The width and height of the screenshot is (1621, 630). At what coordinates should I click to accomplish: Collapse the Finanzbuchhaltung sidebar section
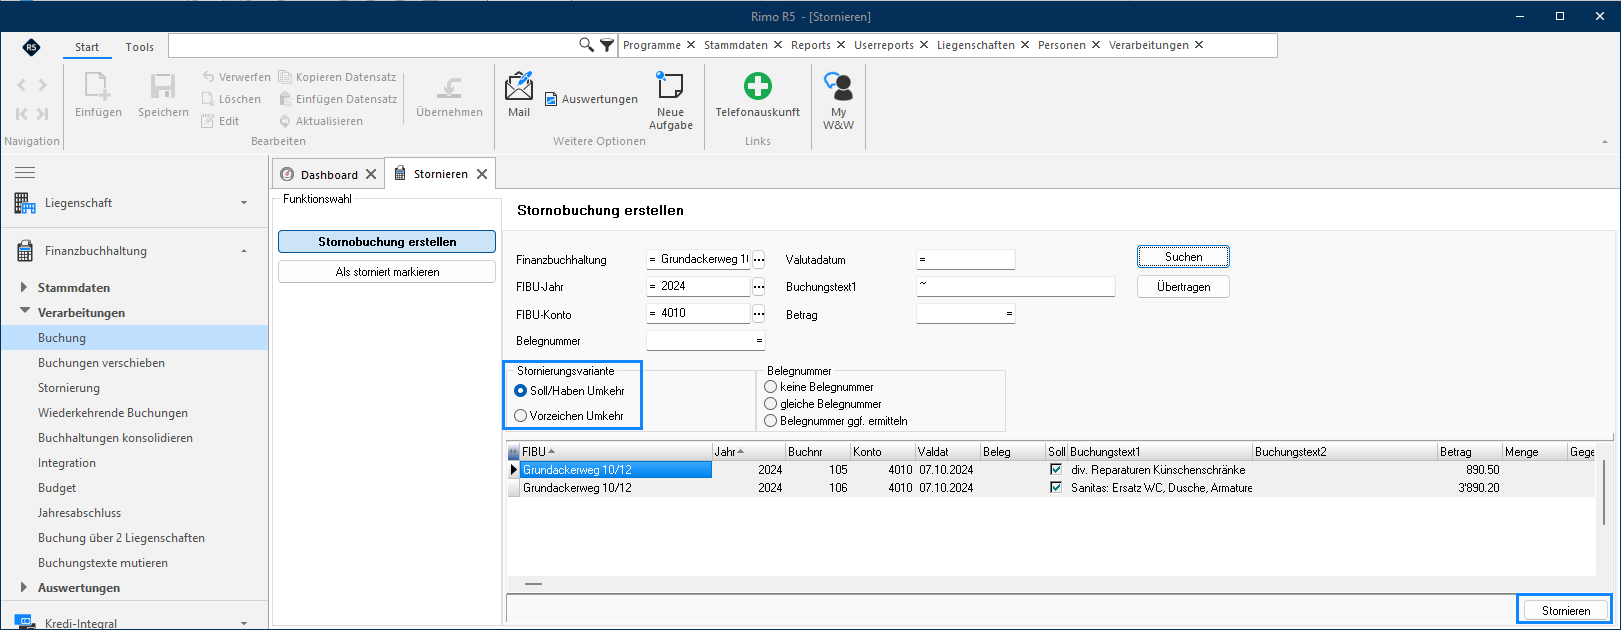click(244, 251)
